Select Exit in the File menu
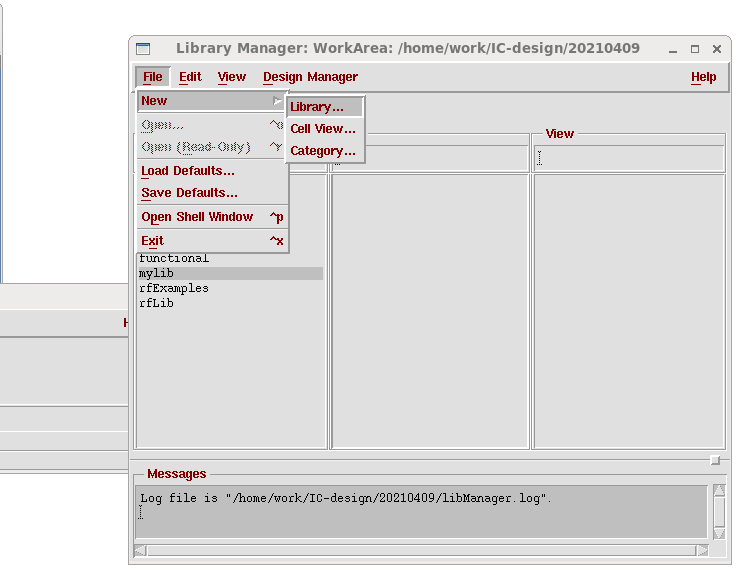This screenshot has width=746, height=572. point(152,241)
